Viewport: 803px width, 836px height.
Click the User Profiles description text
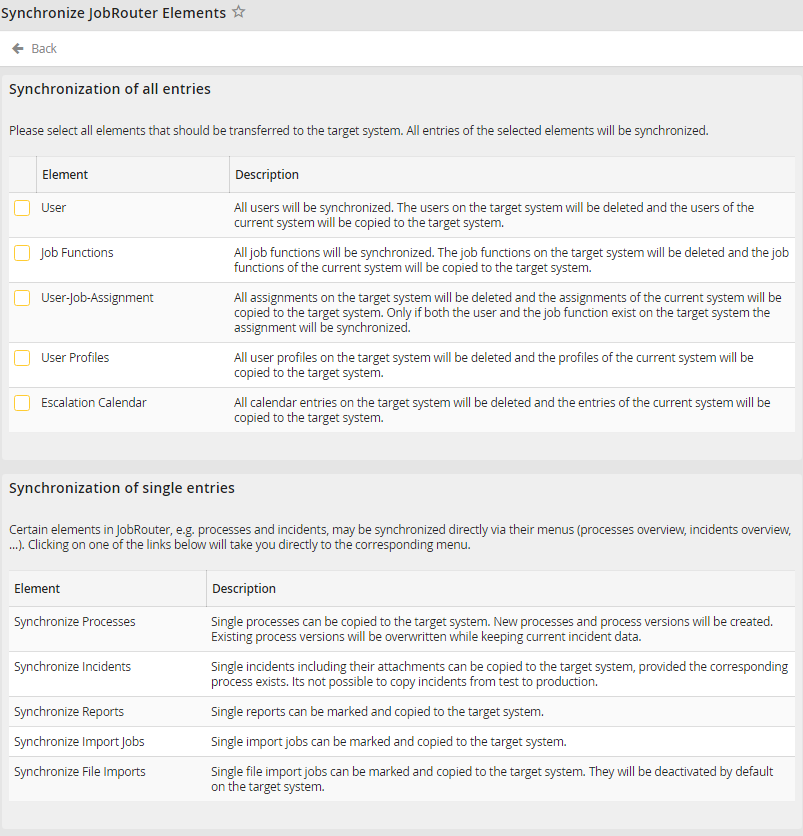(x=494, y=365)
